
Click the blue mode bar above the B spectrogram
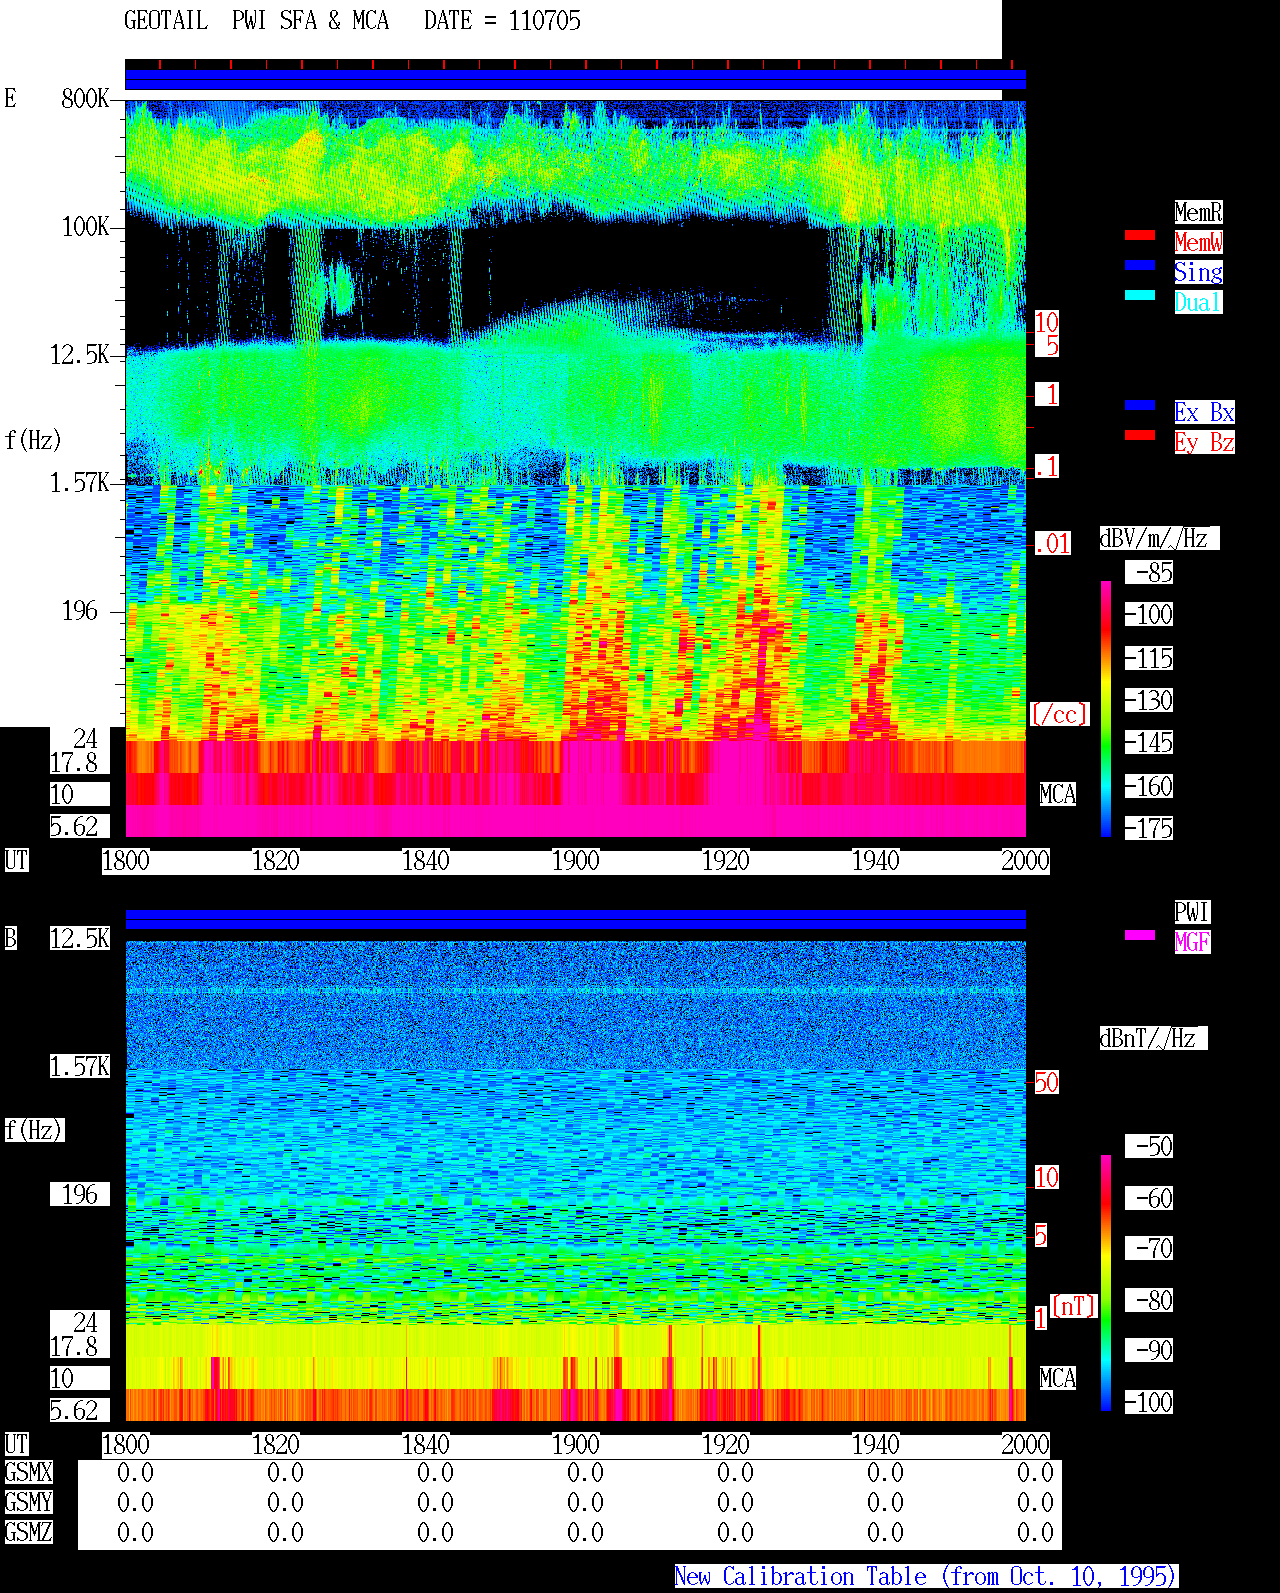(x=575, y=919)
